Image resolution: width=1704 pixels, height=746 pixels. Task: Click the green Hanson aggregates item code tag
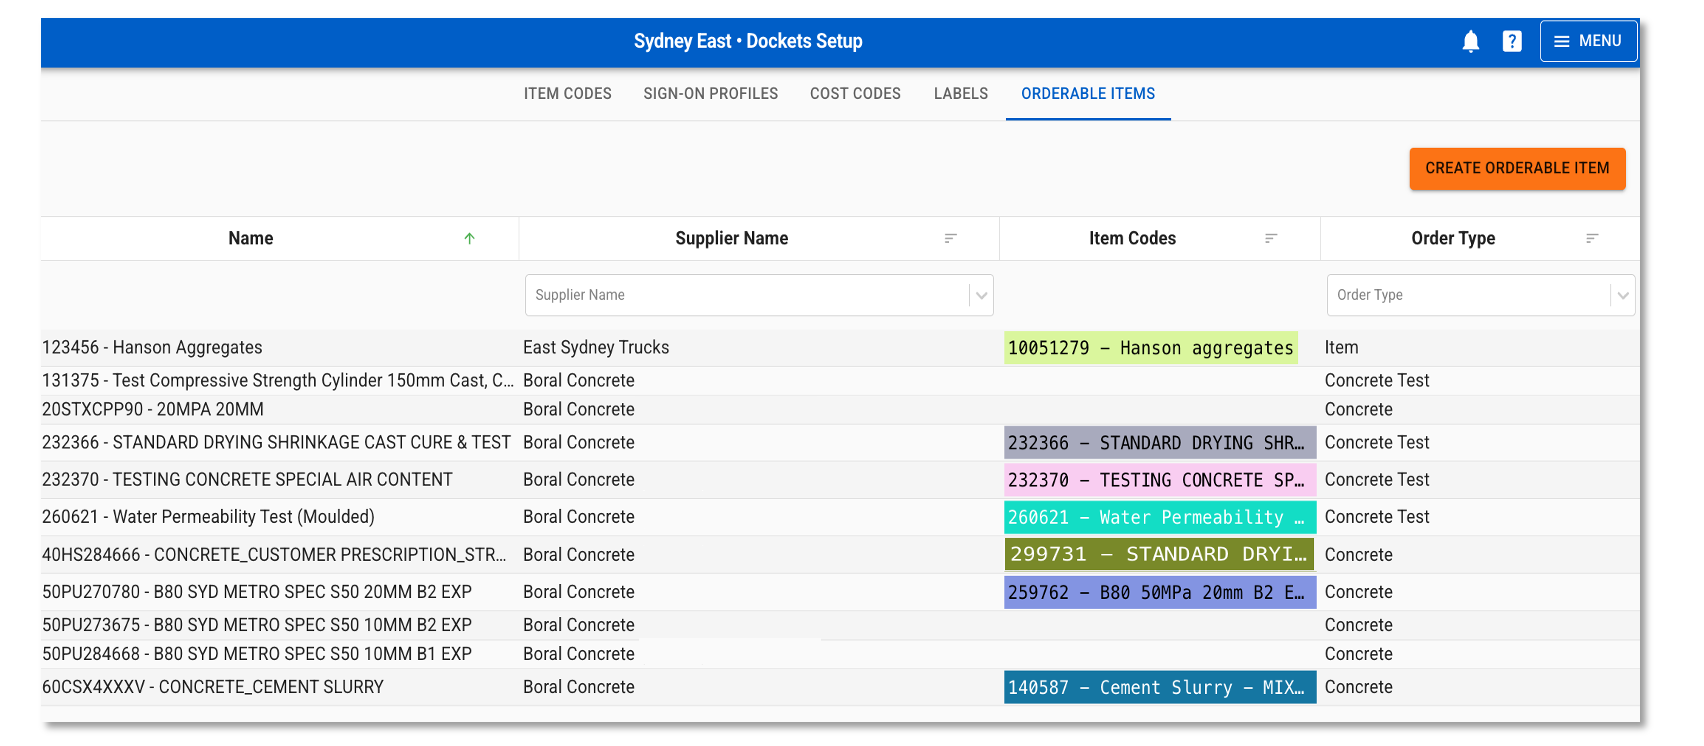point(1150,348)
